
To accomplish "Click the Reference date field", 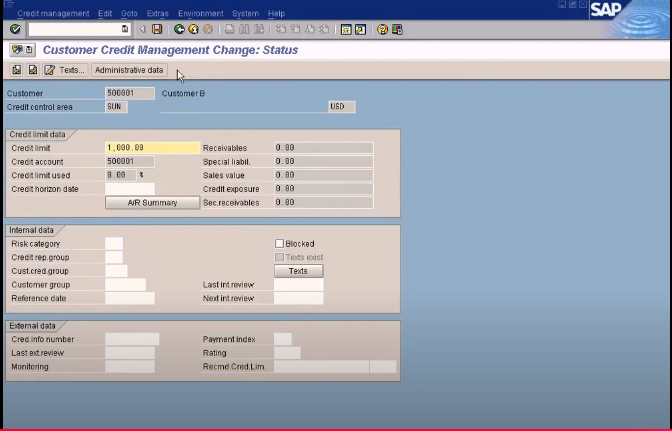I will pos(130,298).
